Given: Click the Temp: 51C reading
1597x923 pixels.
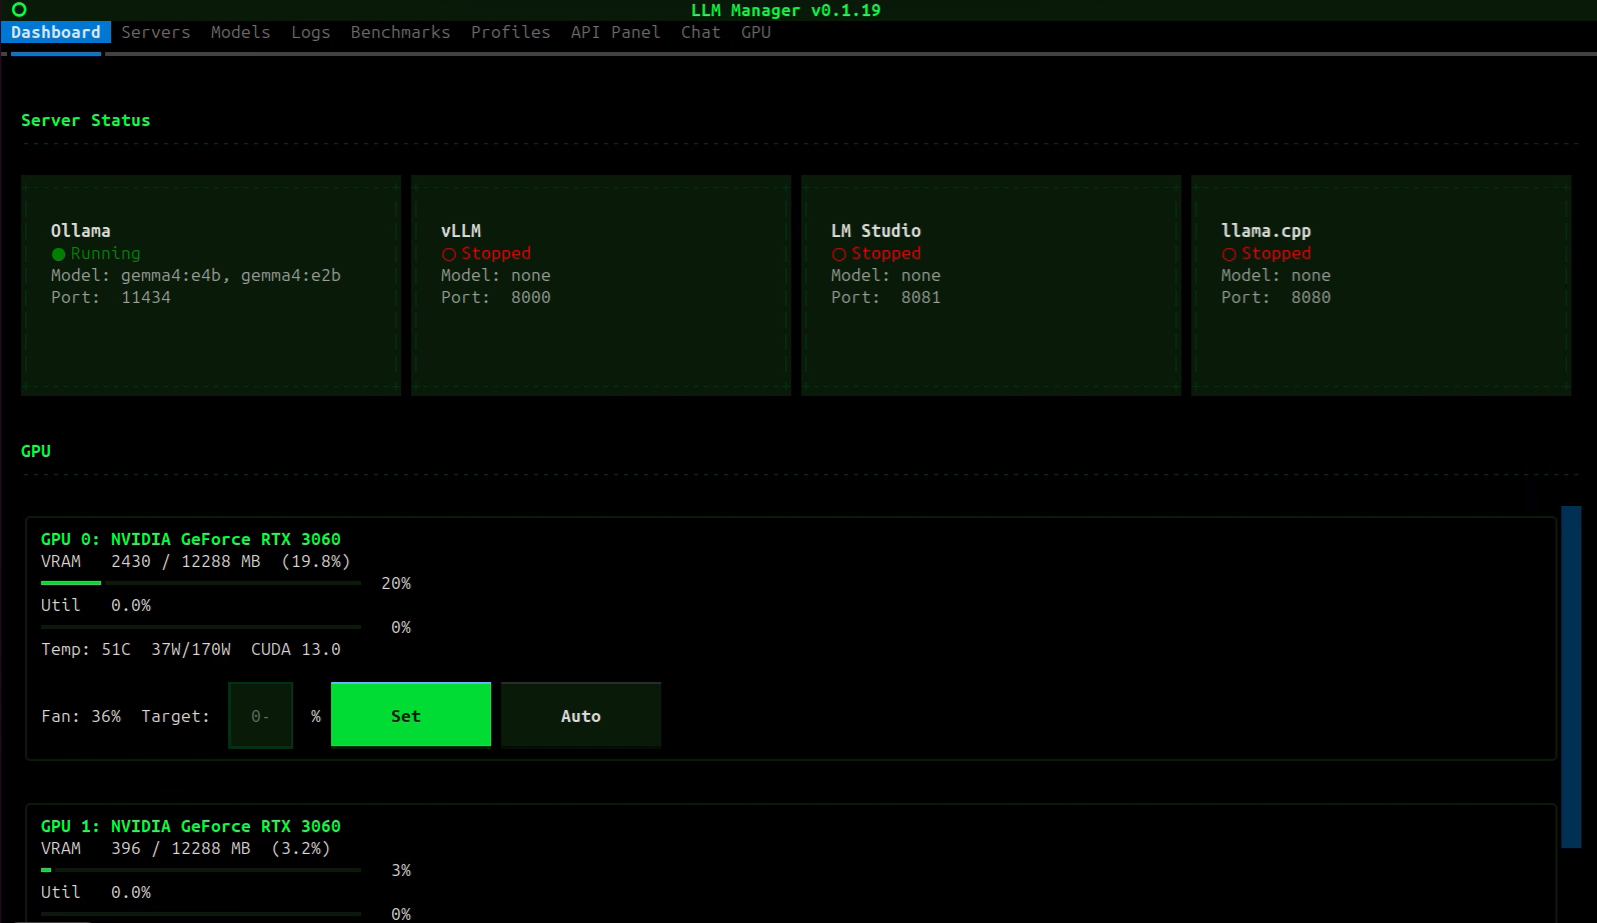Looking at the screenshot, I should point(86,649).
